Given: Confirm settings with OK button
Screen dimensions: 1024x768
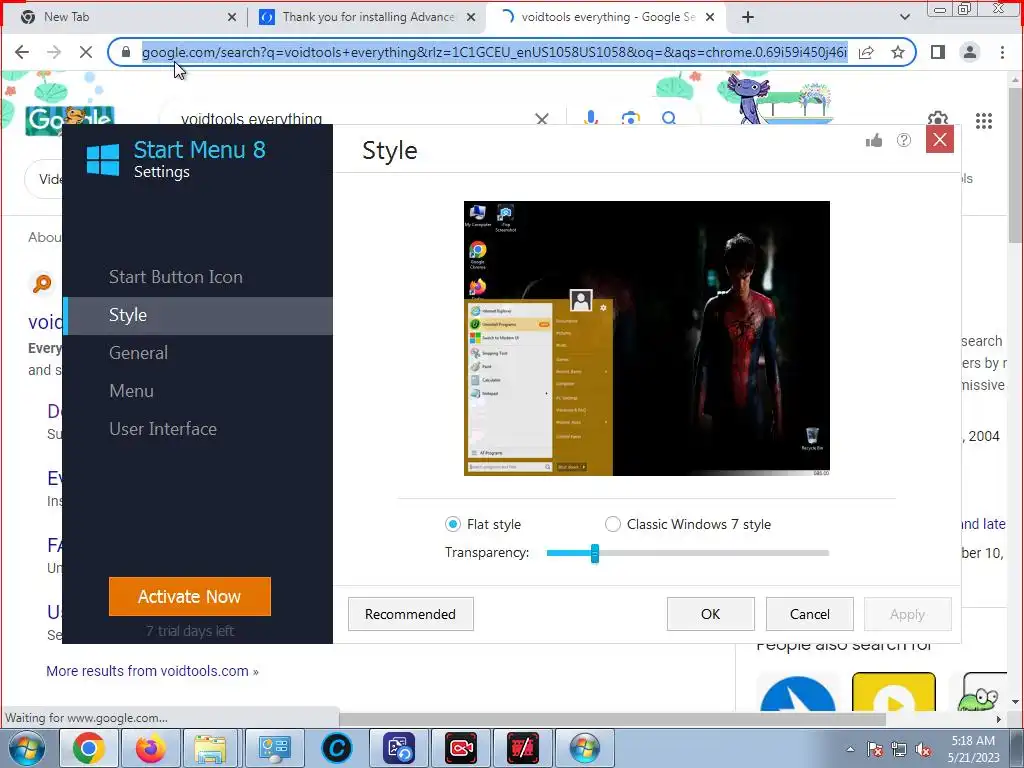Looking at the screenshot, I should tap(711, 614).
